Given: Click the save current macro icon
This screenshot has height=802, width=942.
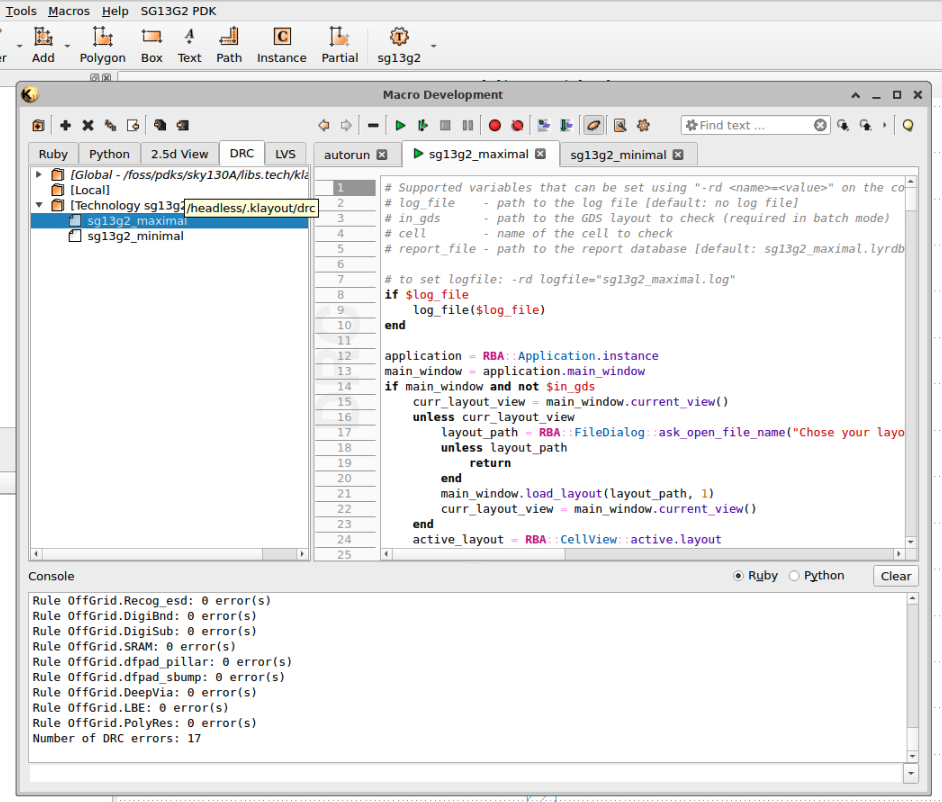Looking at the screenshot, I should coord(183,125).
